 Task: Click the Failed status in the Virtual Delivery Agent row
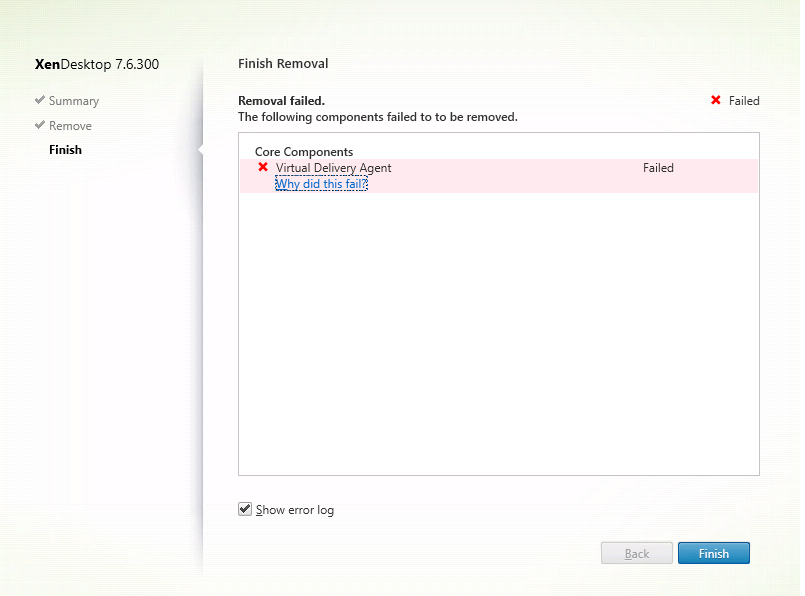pos(658,168)
